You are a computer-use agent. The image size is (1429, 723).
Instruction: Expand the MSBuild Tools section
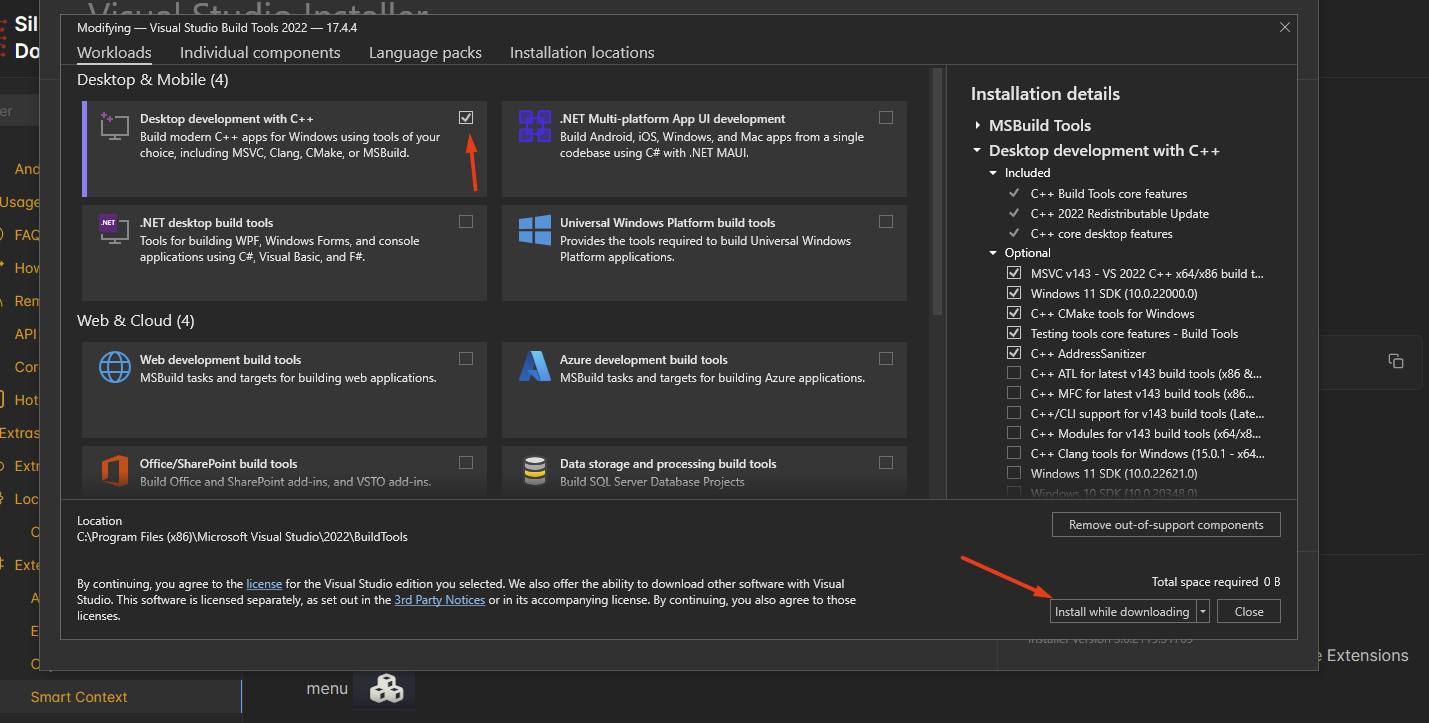tap(979, 125)
